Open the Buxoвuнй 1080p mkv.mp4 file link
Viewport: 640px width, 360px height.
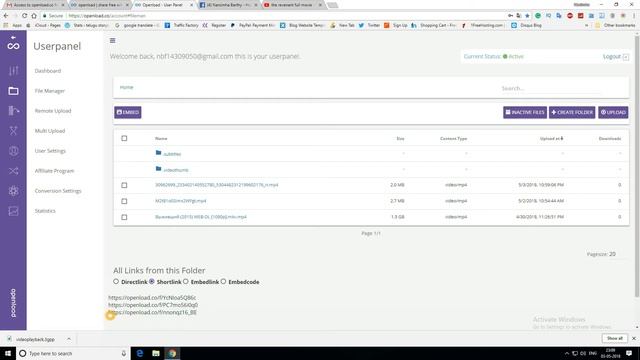point(201,217)
